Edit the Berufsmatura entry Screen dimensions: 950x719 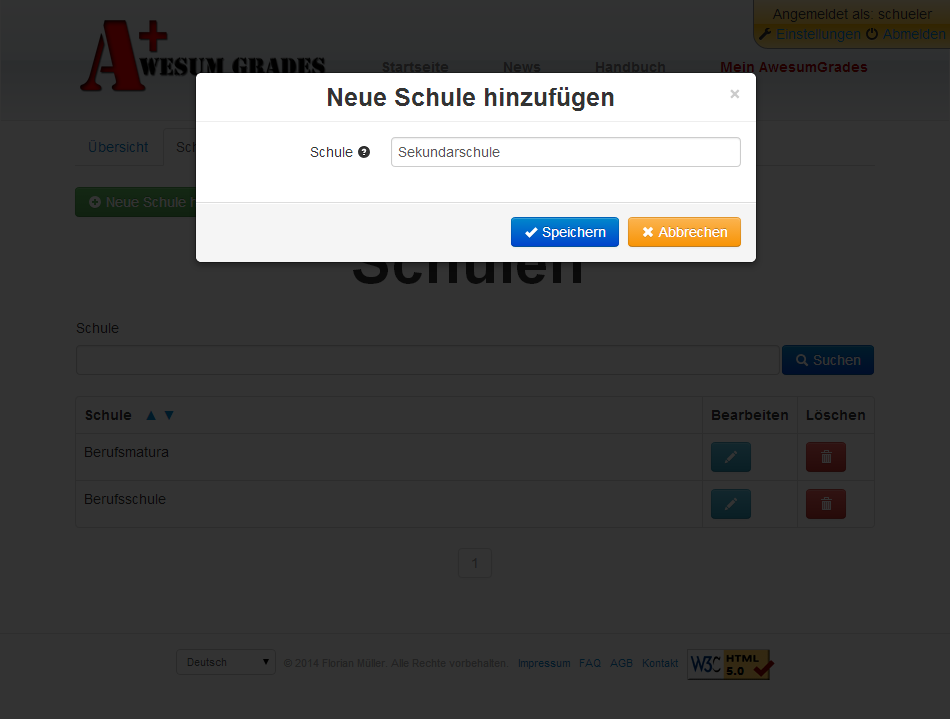(730, 457)
